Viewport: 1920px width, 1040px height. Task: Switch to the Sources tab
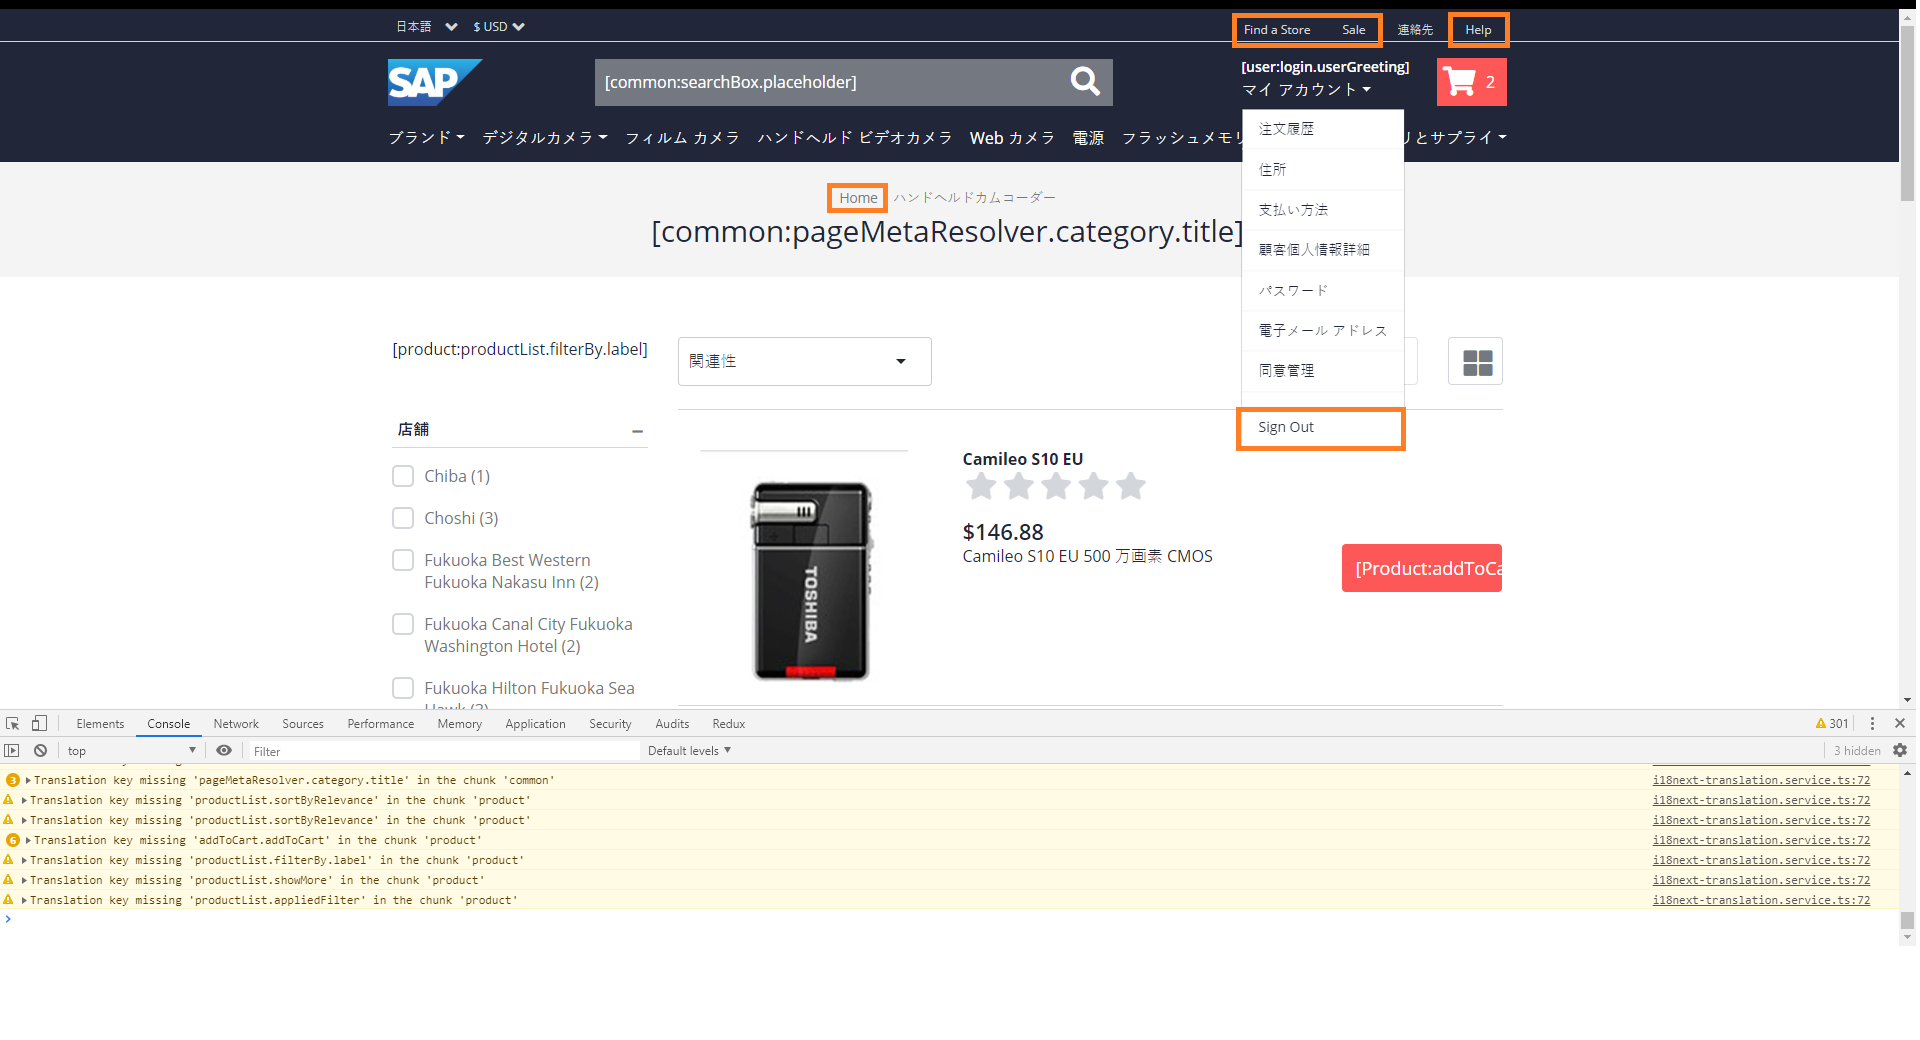click(303, 723)
